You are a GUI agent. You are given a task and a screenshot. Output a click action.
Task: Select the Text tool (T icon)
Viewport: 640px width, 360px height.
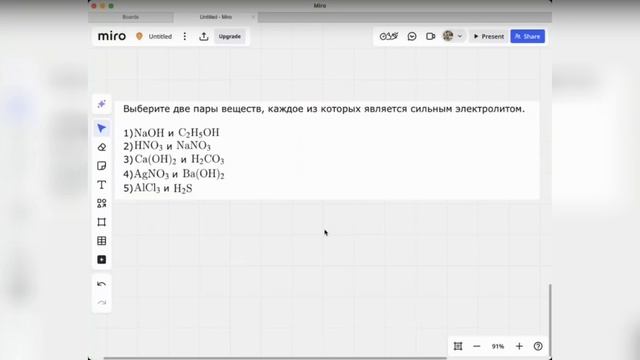coord(102,185)
